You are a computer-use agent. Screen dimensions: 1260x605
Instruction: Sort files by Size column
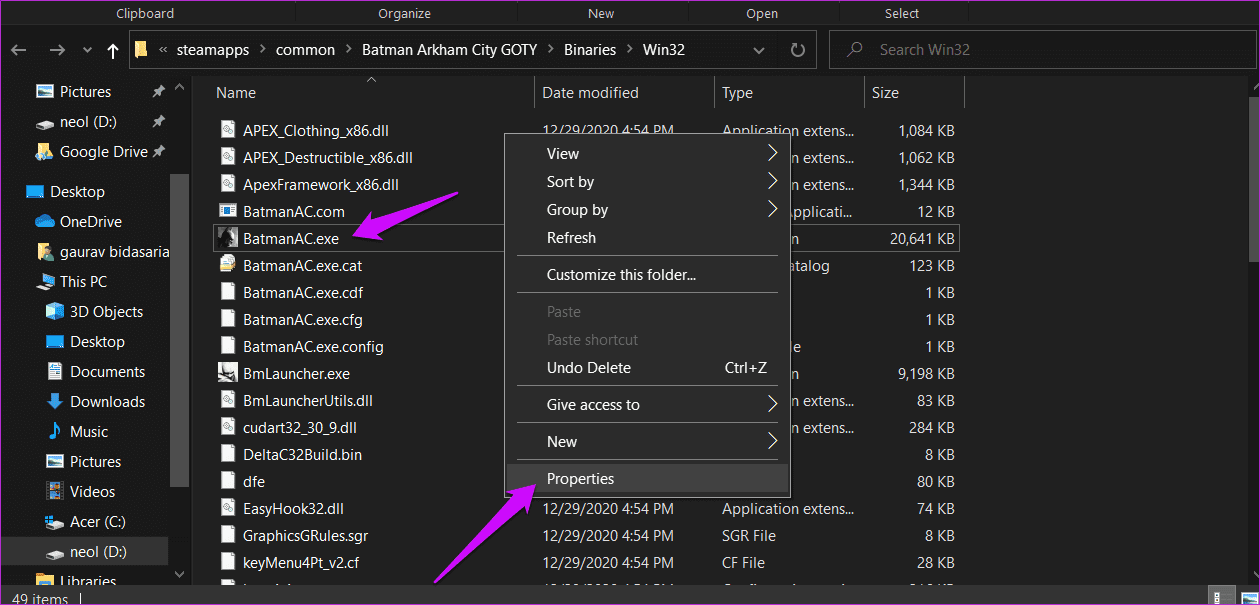coord(885,93)
